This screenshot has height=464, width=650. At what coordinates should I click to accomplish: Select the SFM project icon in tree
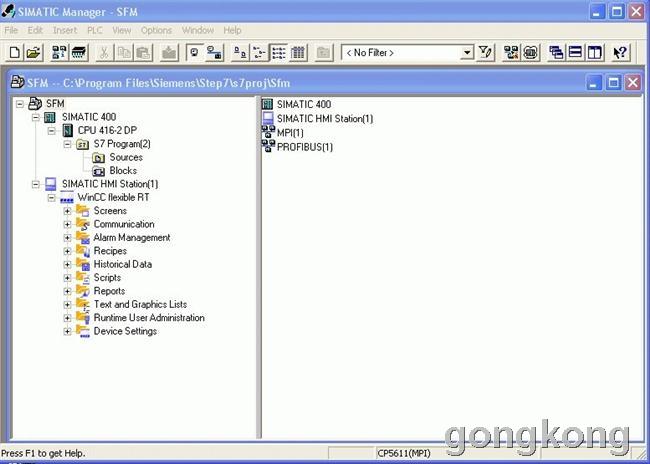[x=35, y=104]
